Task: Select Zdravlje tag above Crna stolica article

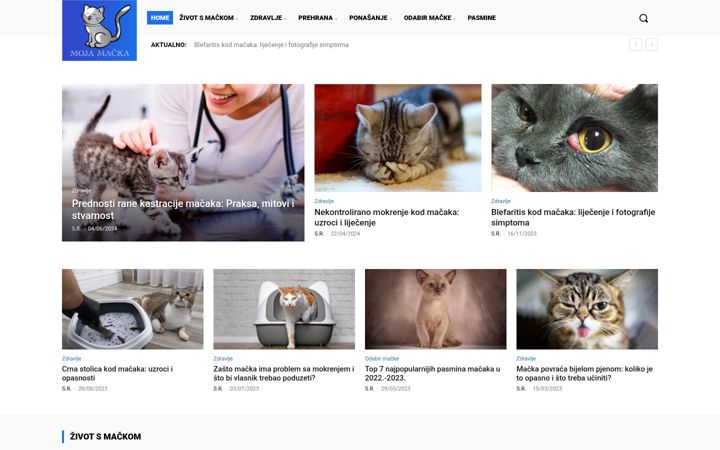Action: pos(72,359)
